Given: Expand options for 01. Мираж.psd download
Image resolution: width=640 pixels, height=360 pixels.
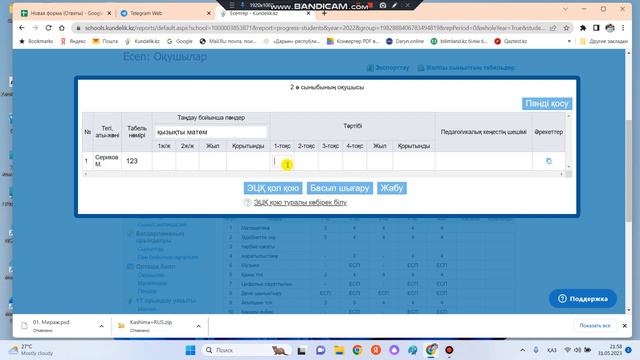Looking at the screenshot, I should click(101, 326).
